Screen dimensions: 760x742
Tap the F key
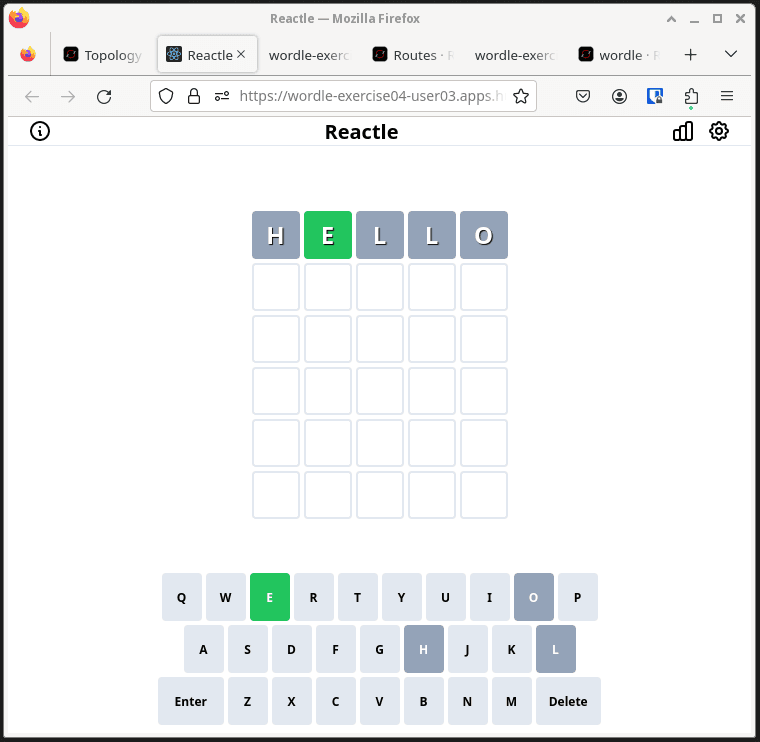click(x=336, y=649)
